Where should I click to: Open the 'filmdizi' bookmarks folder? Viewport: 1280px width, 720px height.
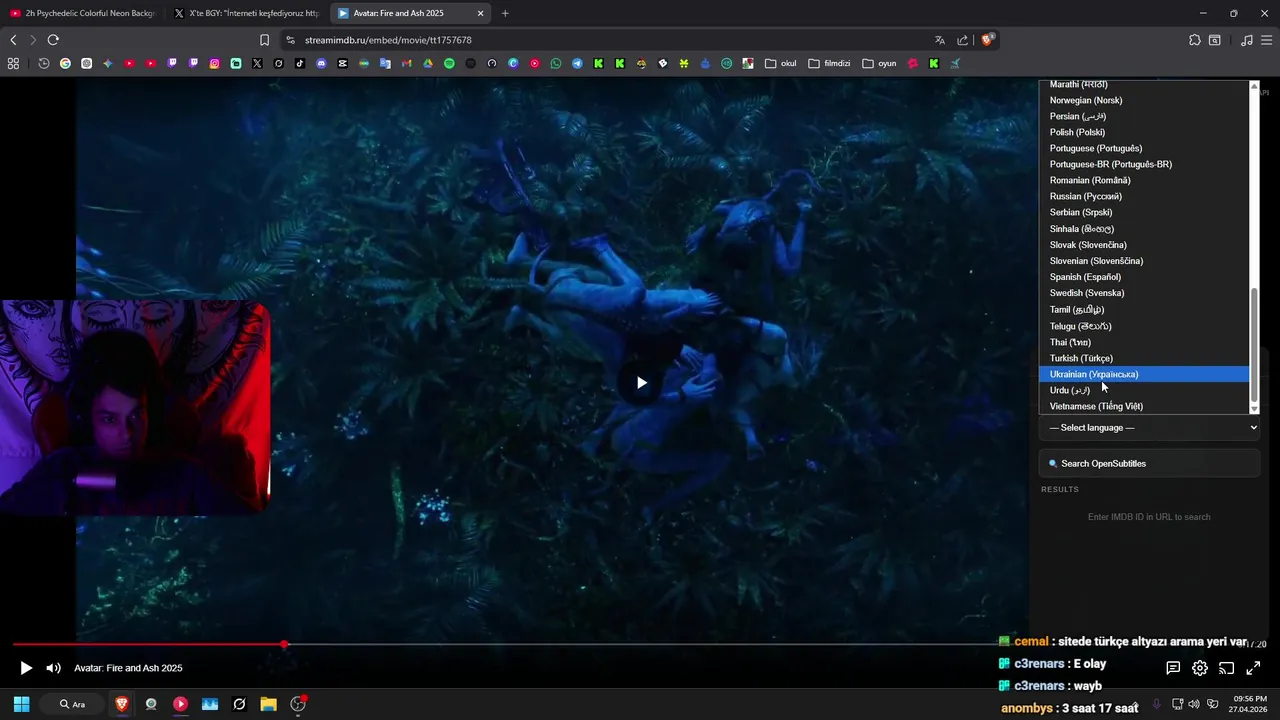(829, 63)
